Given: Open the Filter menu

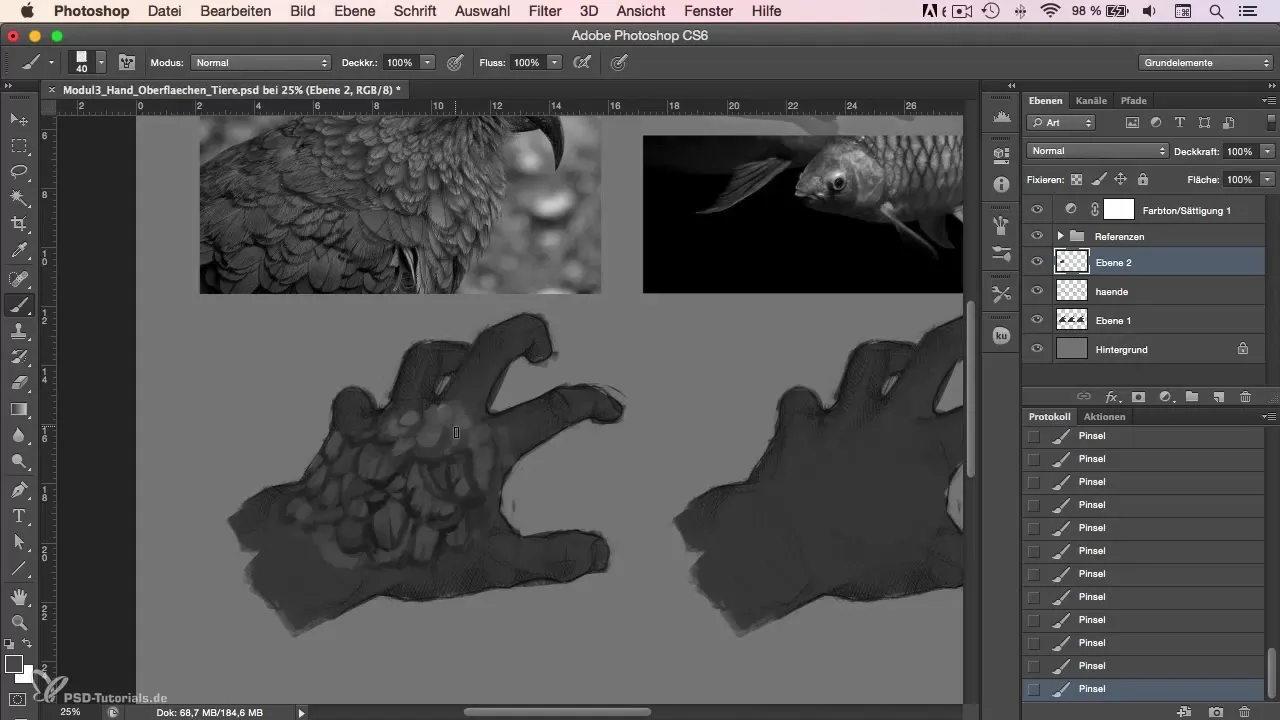Looking at the screenshot, I should pyautogui.click(x=544, y=11).
